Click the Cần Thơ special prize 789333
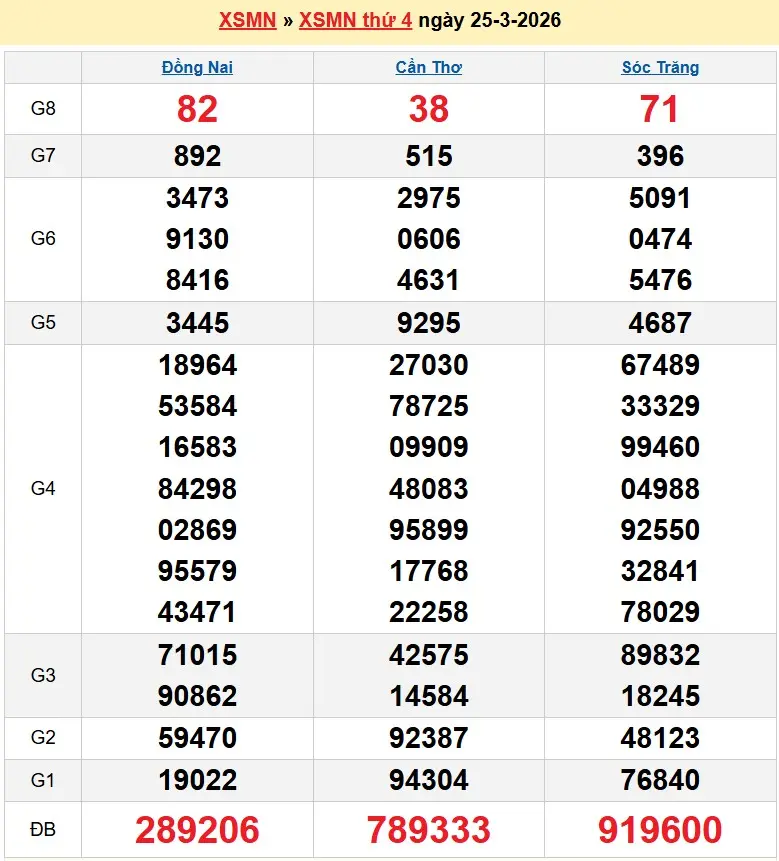 428,830
